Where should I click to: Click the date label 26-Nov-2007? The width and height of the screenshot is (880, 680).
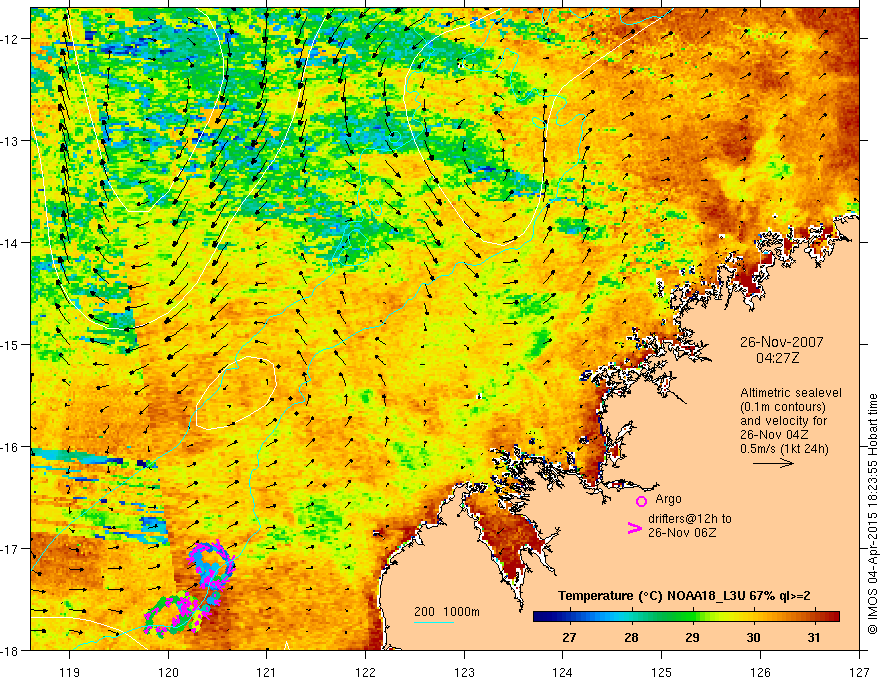781,342
